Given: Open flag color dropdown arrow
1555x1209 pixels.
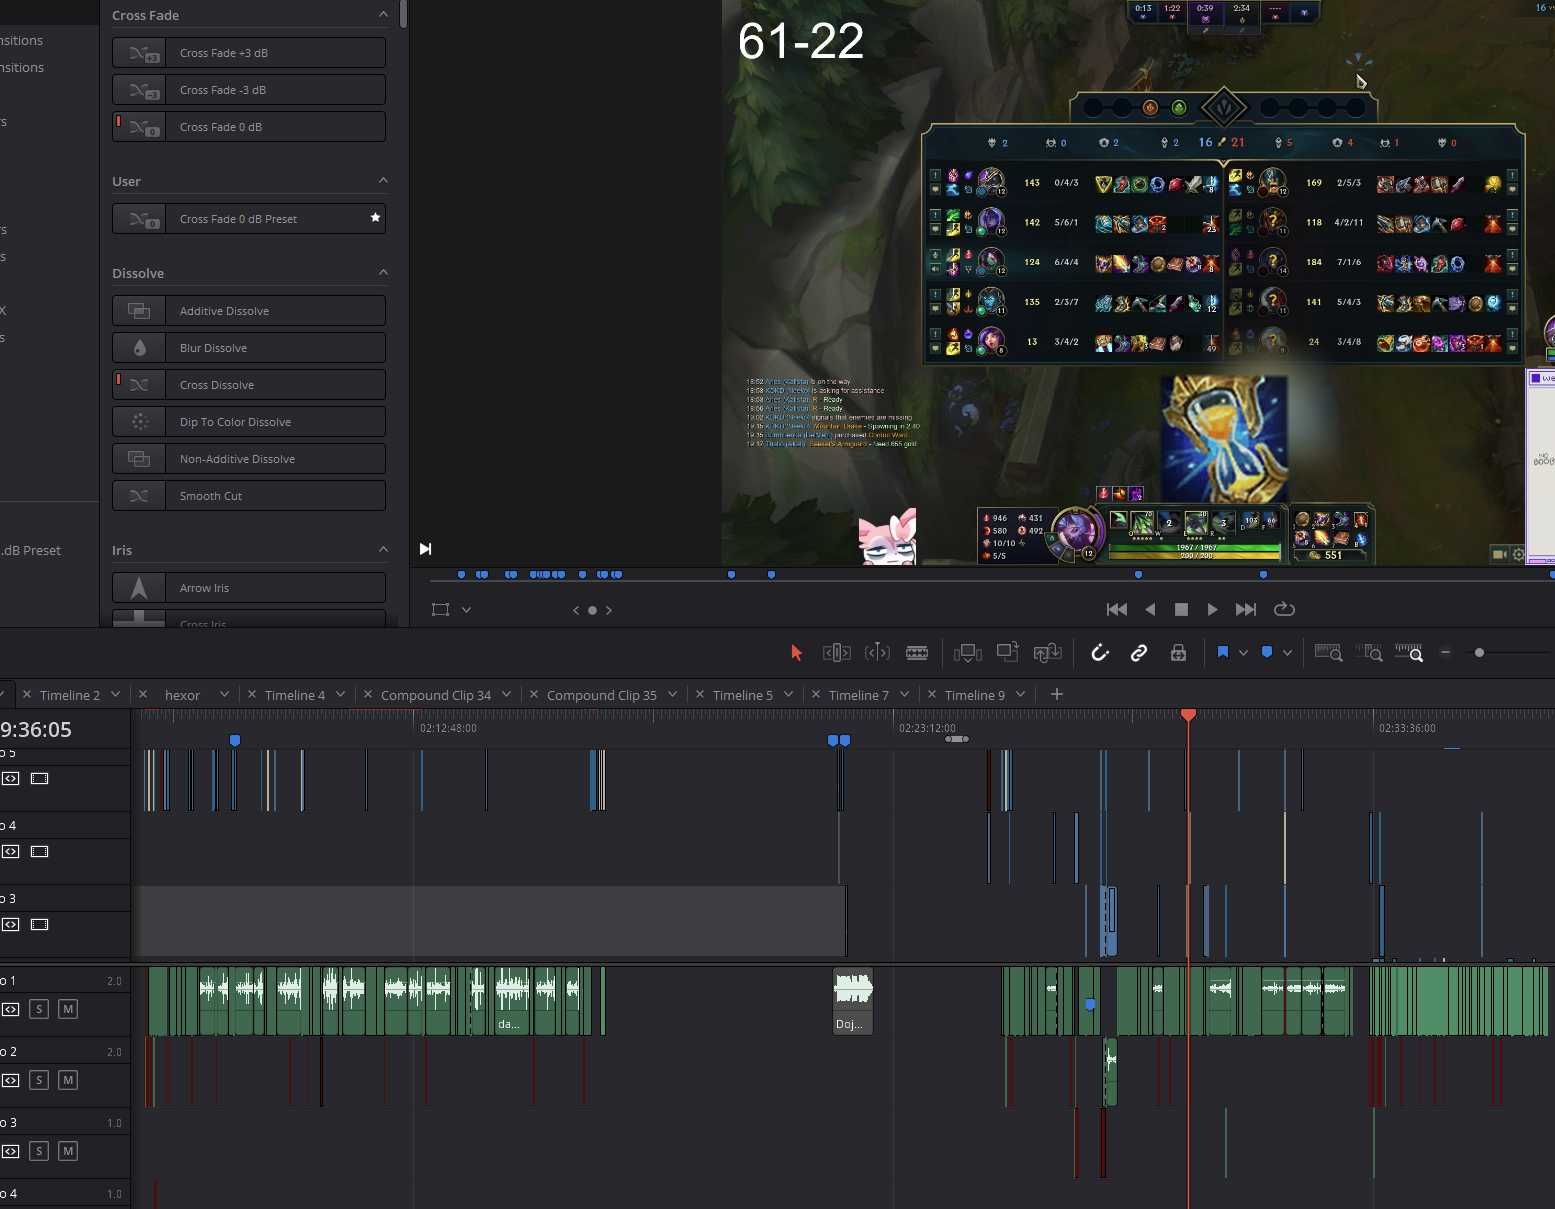Looking at the screenshot, I should click(1243, 653).
